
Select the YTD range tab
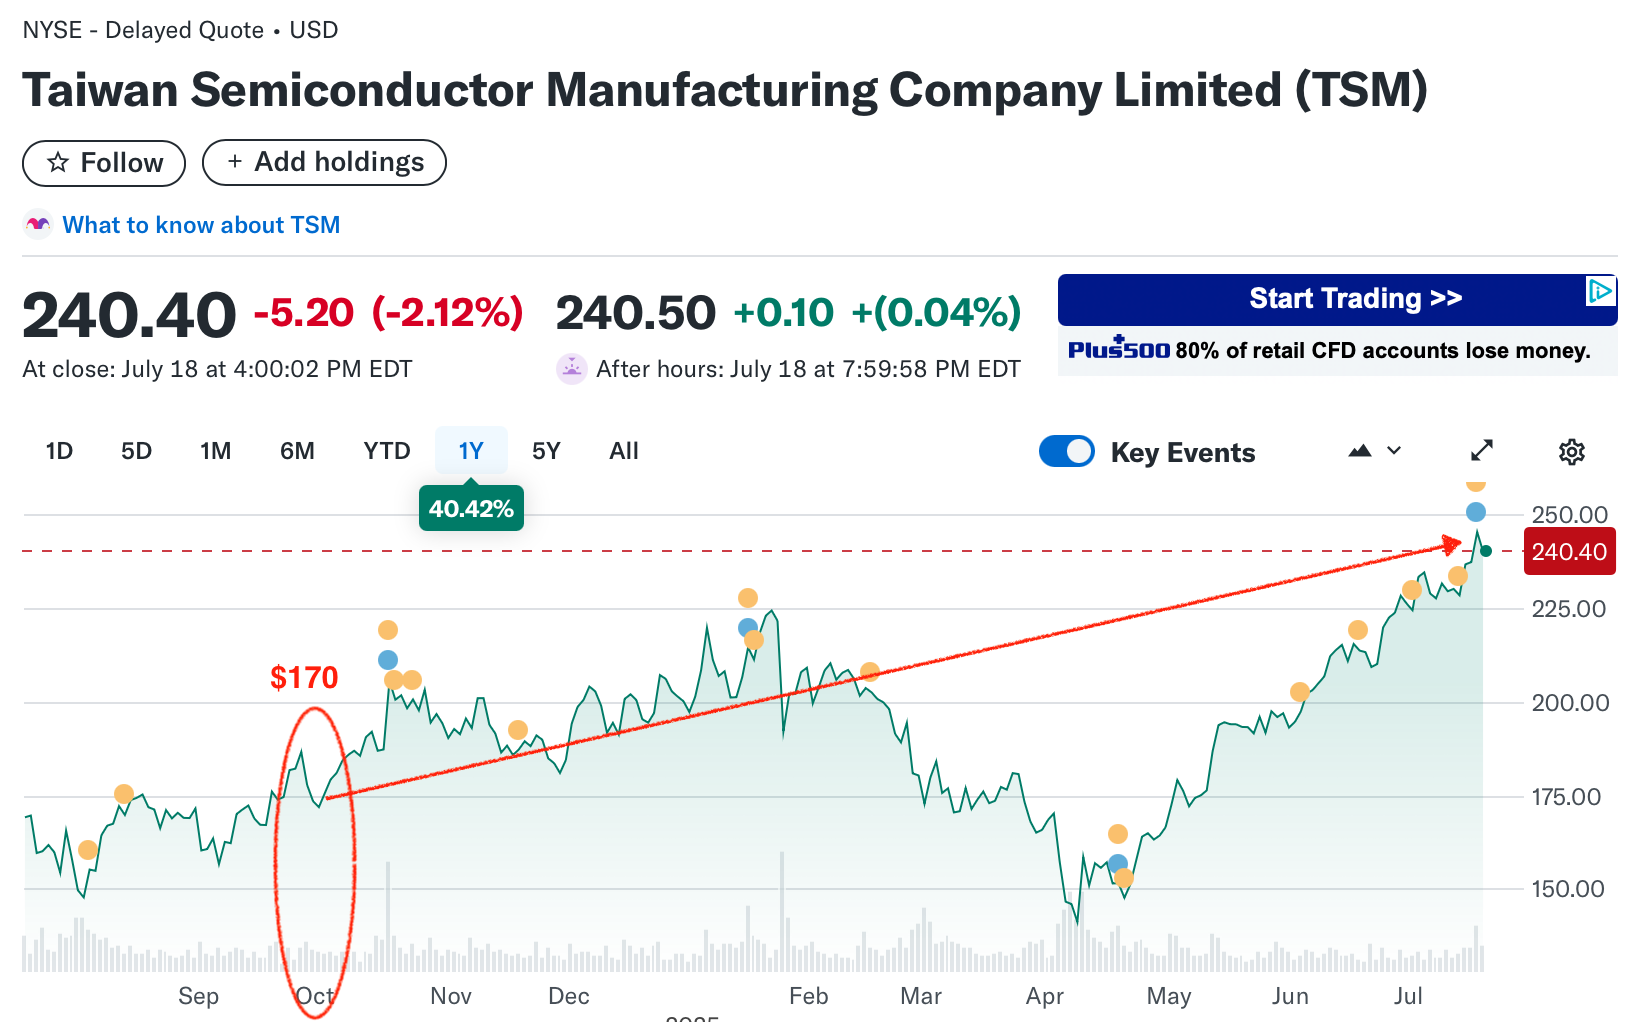tap(386, 451)
